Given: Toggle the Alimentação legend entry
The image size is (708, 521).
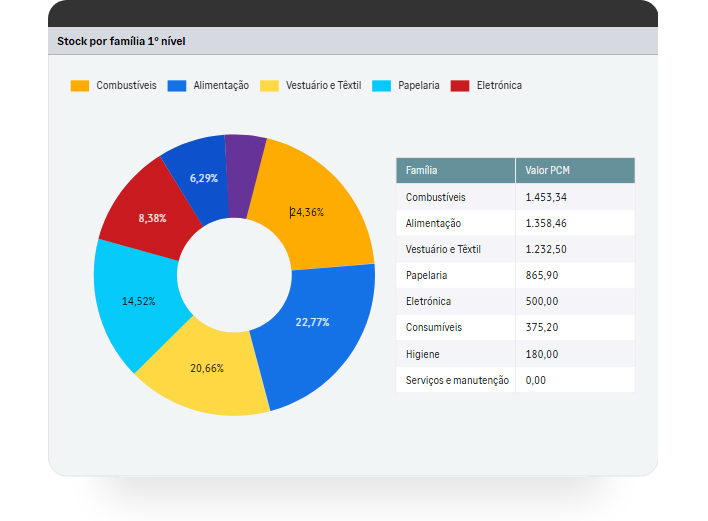Looking at the screenshot, I should click(208, 86).
